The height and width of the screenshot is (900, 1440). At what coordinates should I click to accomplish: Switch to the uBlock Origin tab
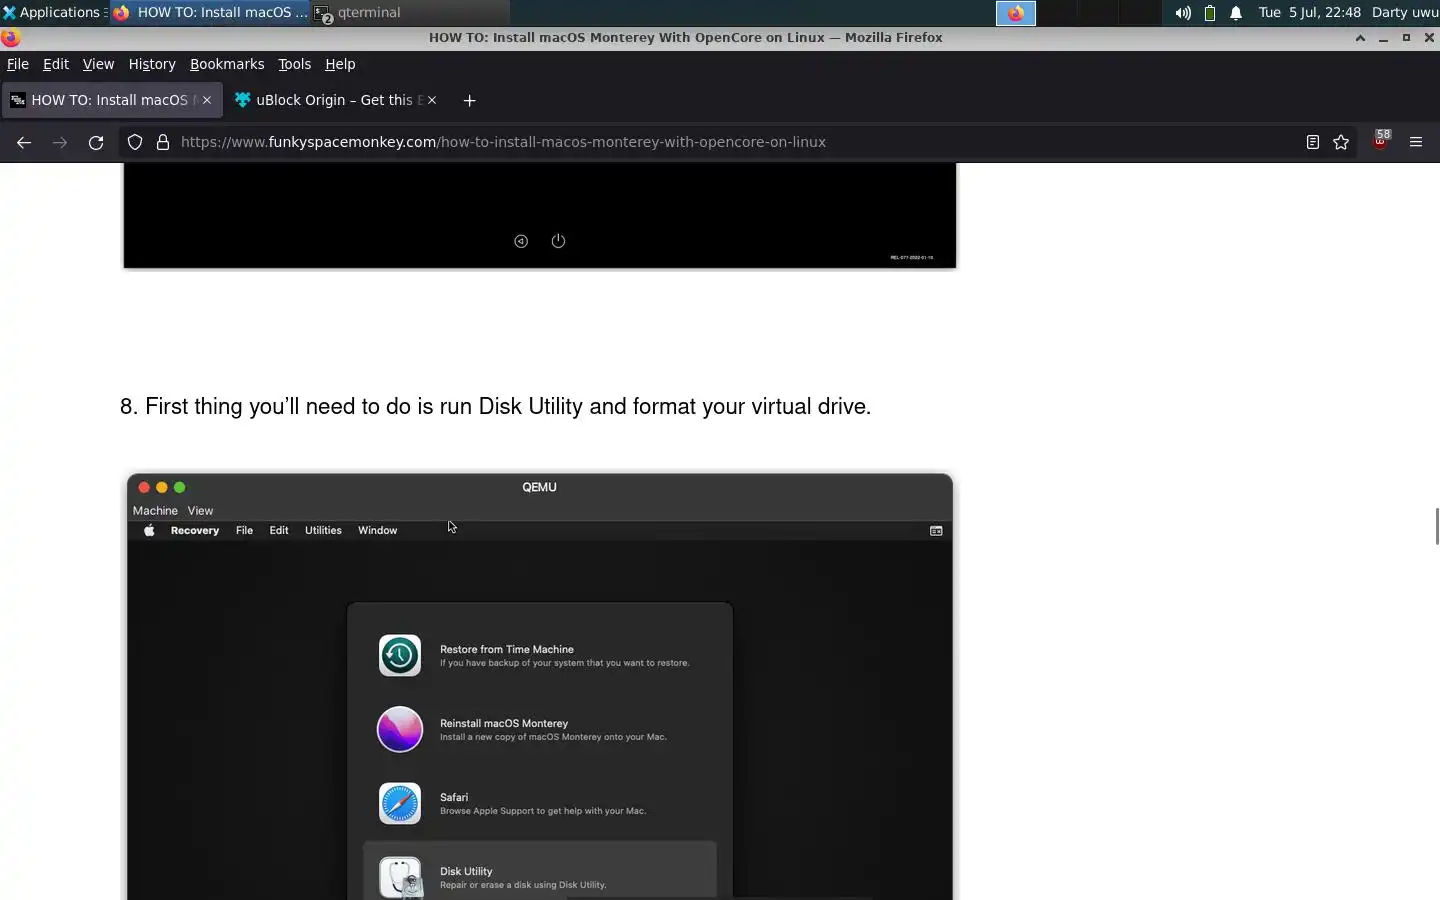point(334,100)
